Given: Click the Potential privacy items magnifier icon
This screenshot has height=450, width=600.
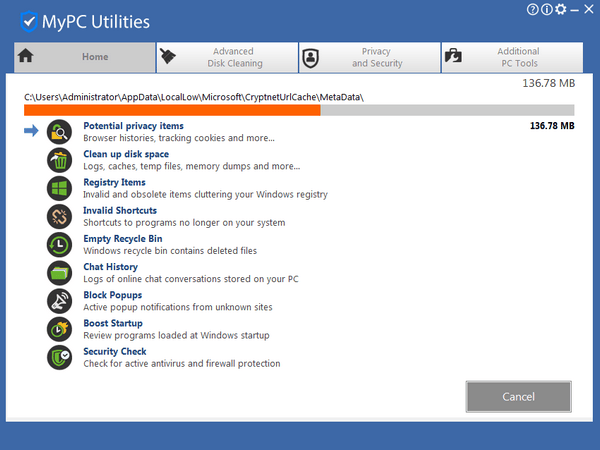Looking at the screenshot, I should click(59, 131).
